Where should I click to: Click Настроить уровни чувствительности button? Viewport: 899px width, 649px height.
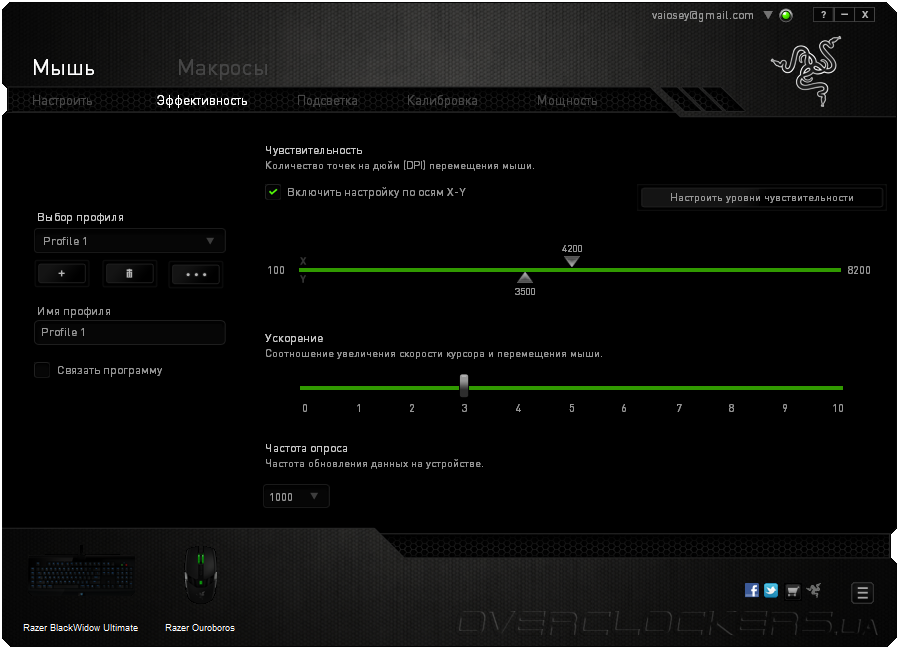click(x=761, y=198)
